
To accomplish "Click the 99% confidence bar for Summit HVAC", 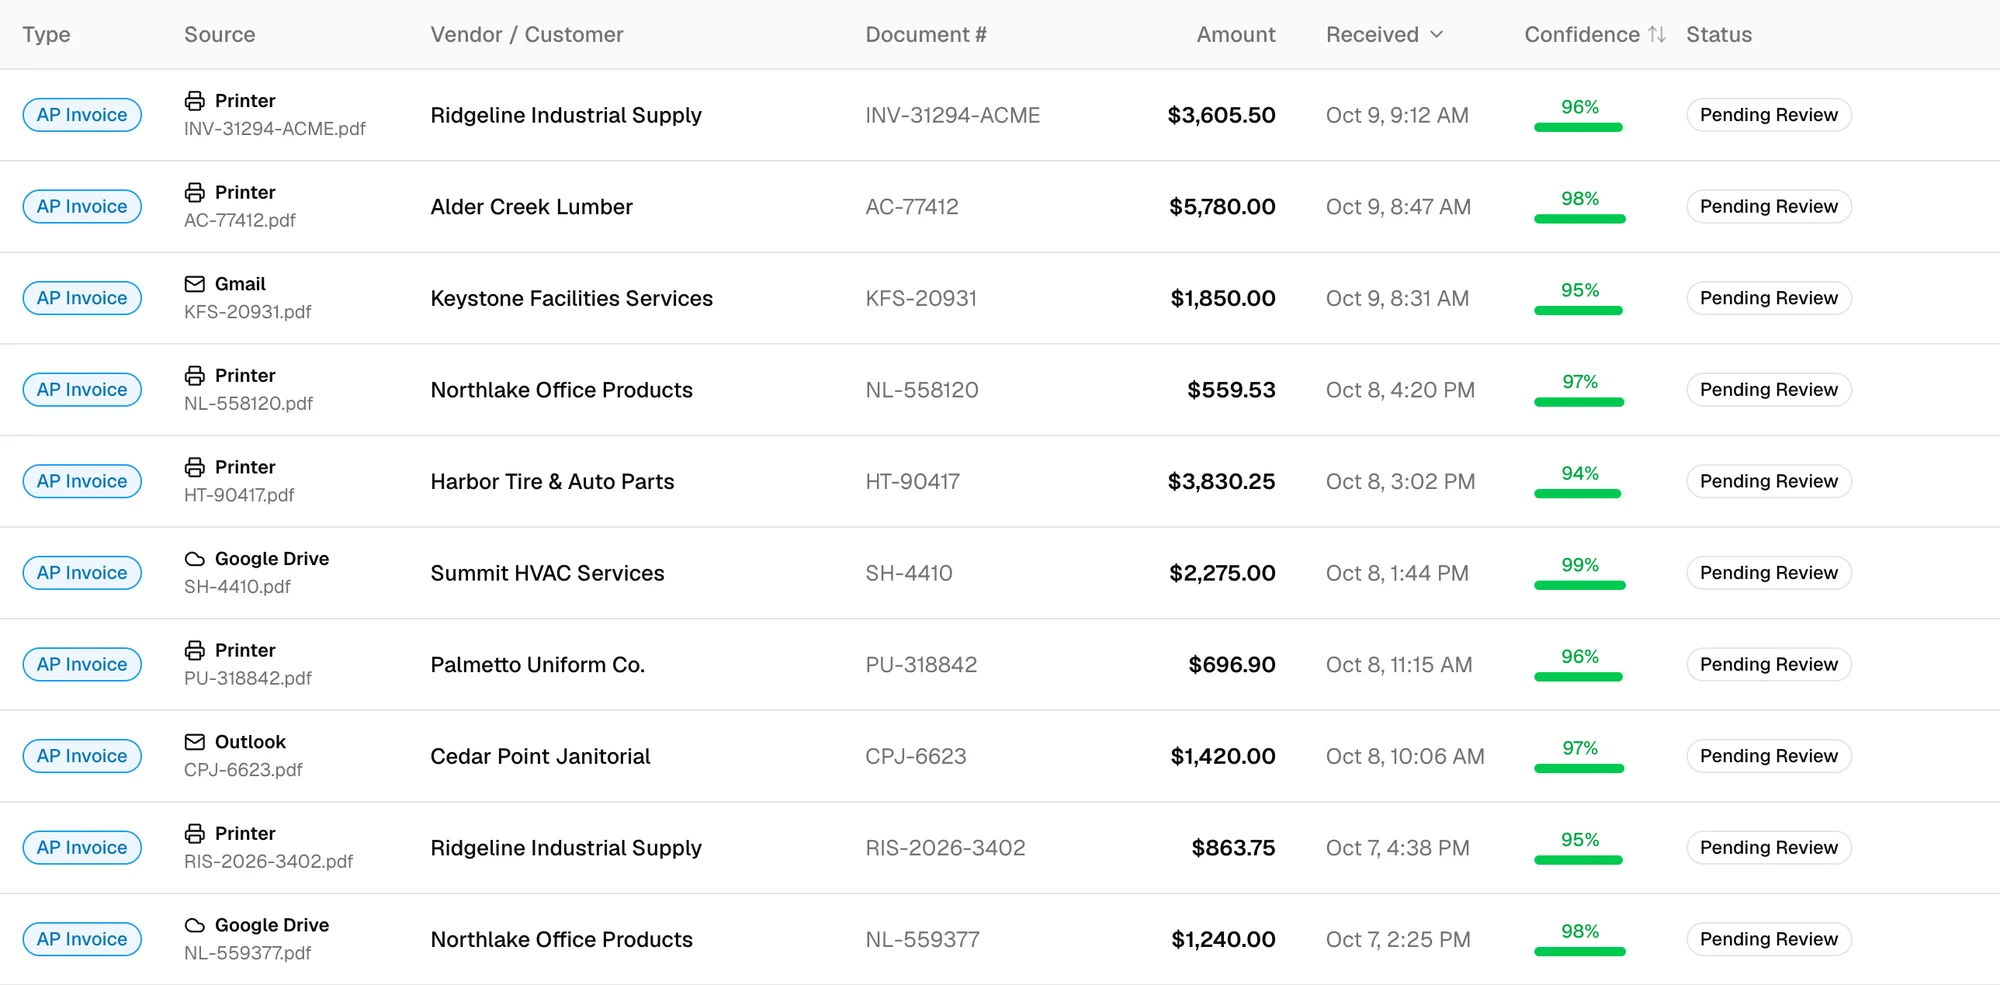I will pos(1580,585).
